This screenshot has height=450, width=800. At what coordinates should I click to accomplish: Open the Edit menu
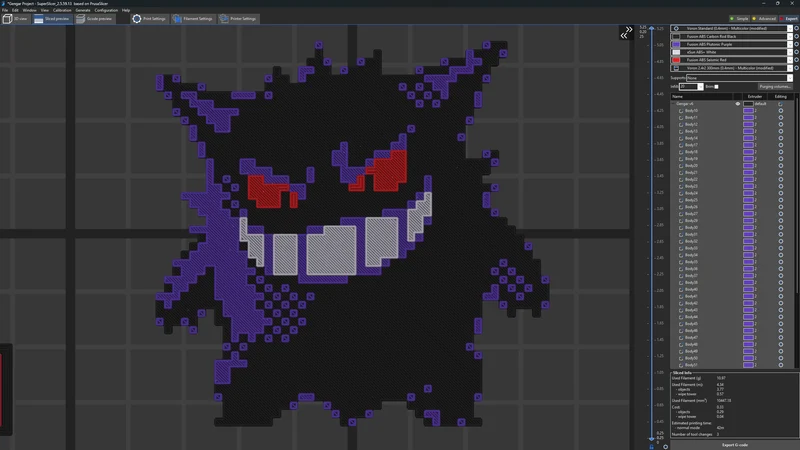pos(15,10)
